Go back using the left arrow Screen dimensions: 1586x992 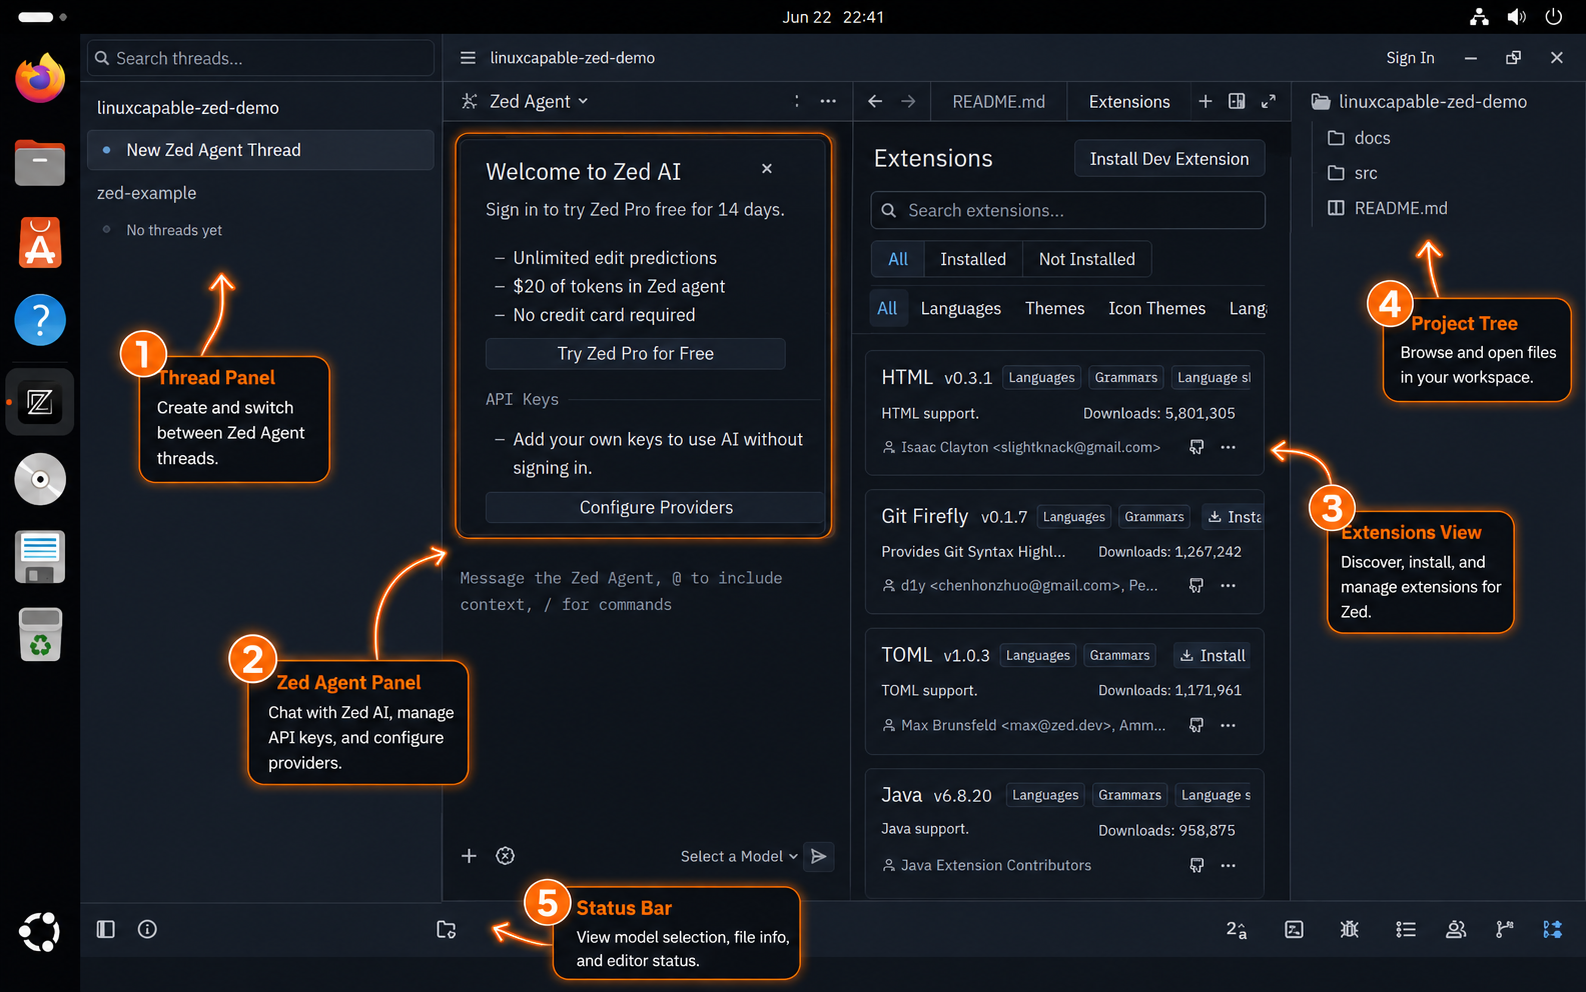pyautogui.click(x=875, y=101)
